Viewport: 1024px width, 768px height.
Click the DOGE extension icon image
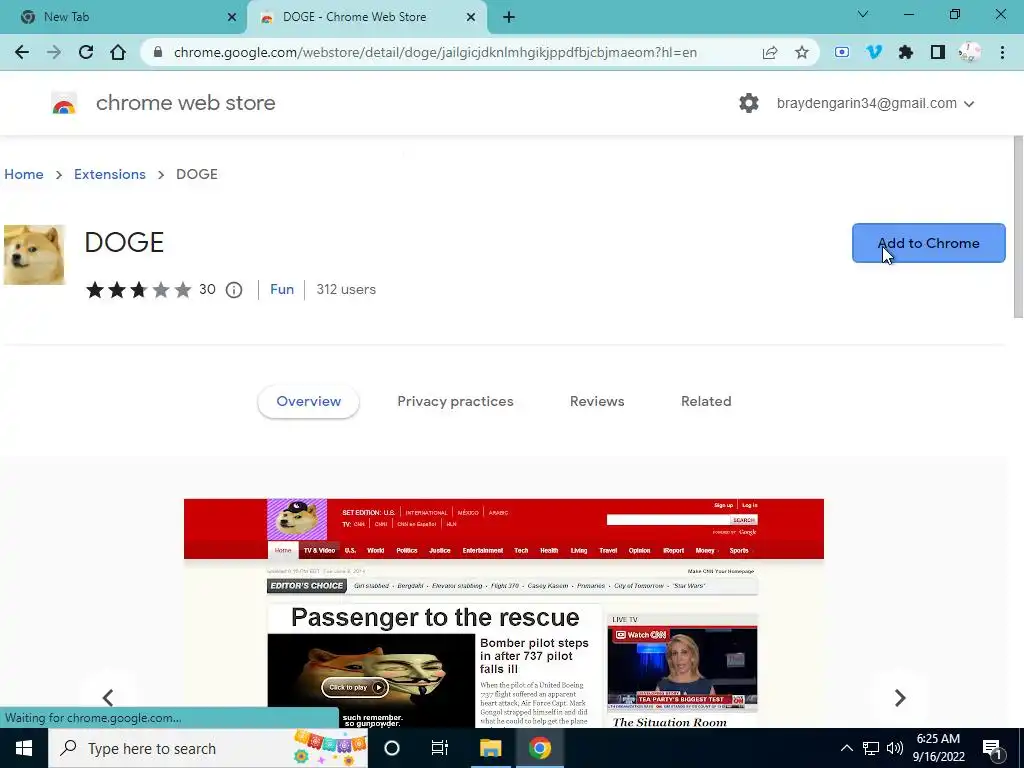pyautogui.click(x=34, y=255)
